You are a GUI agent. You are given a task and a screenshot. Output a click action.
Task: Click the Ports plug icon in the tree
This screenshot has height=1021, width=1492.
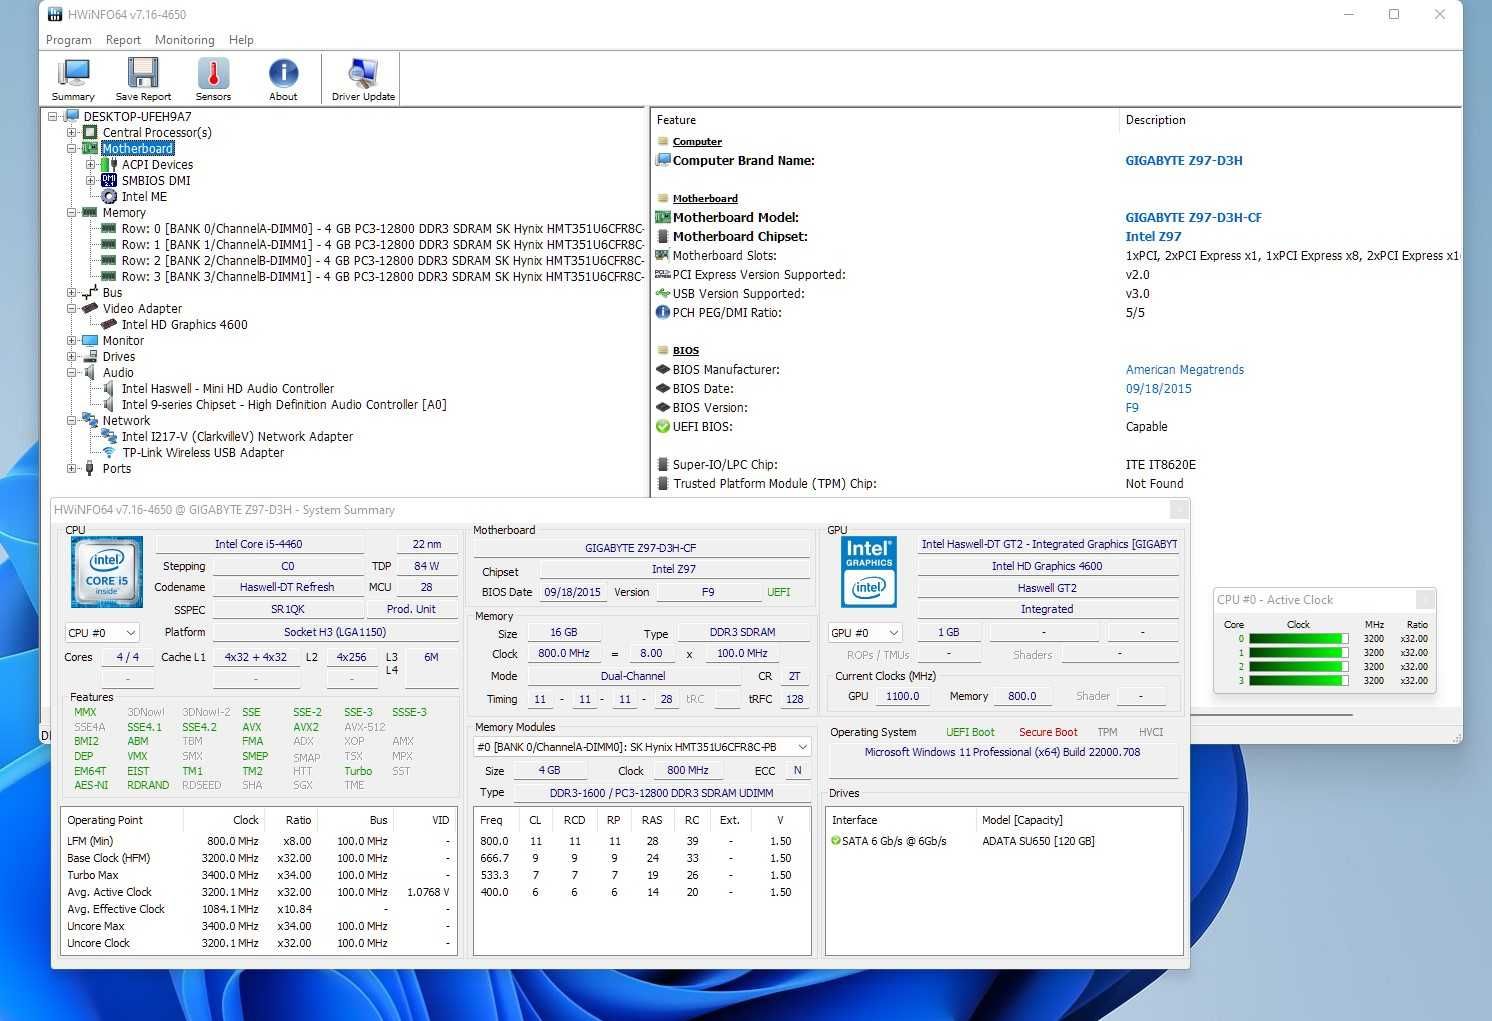coord(90,469)
